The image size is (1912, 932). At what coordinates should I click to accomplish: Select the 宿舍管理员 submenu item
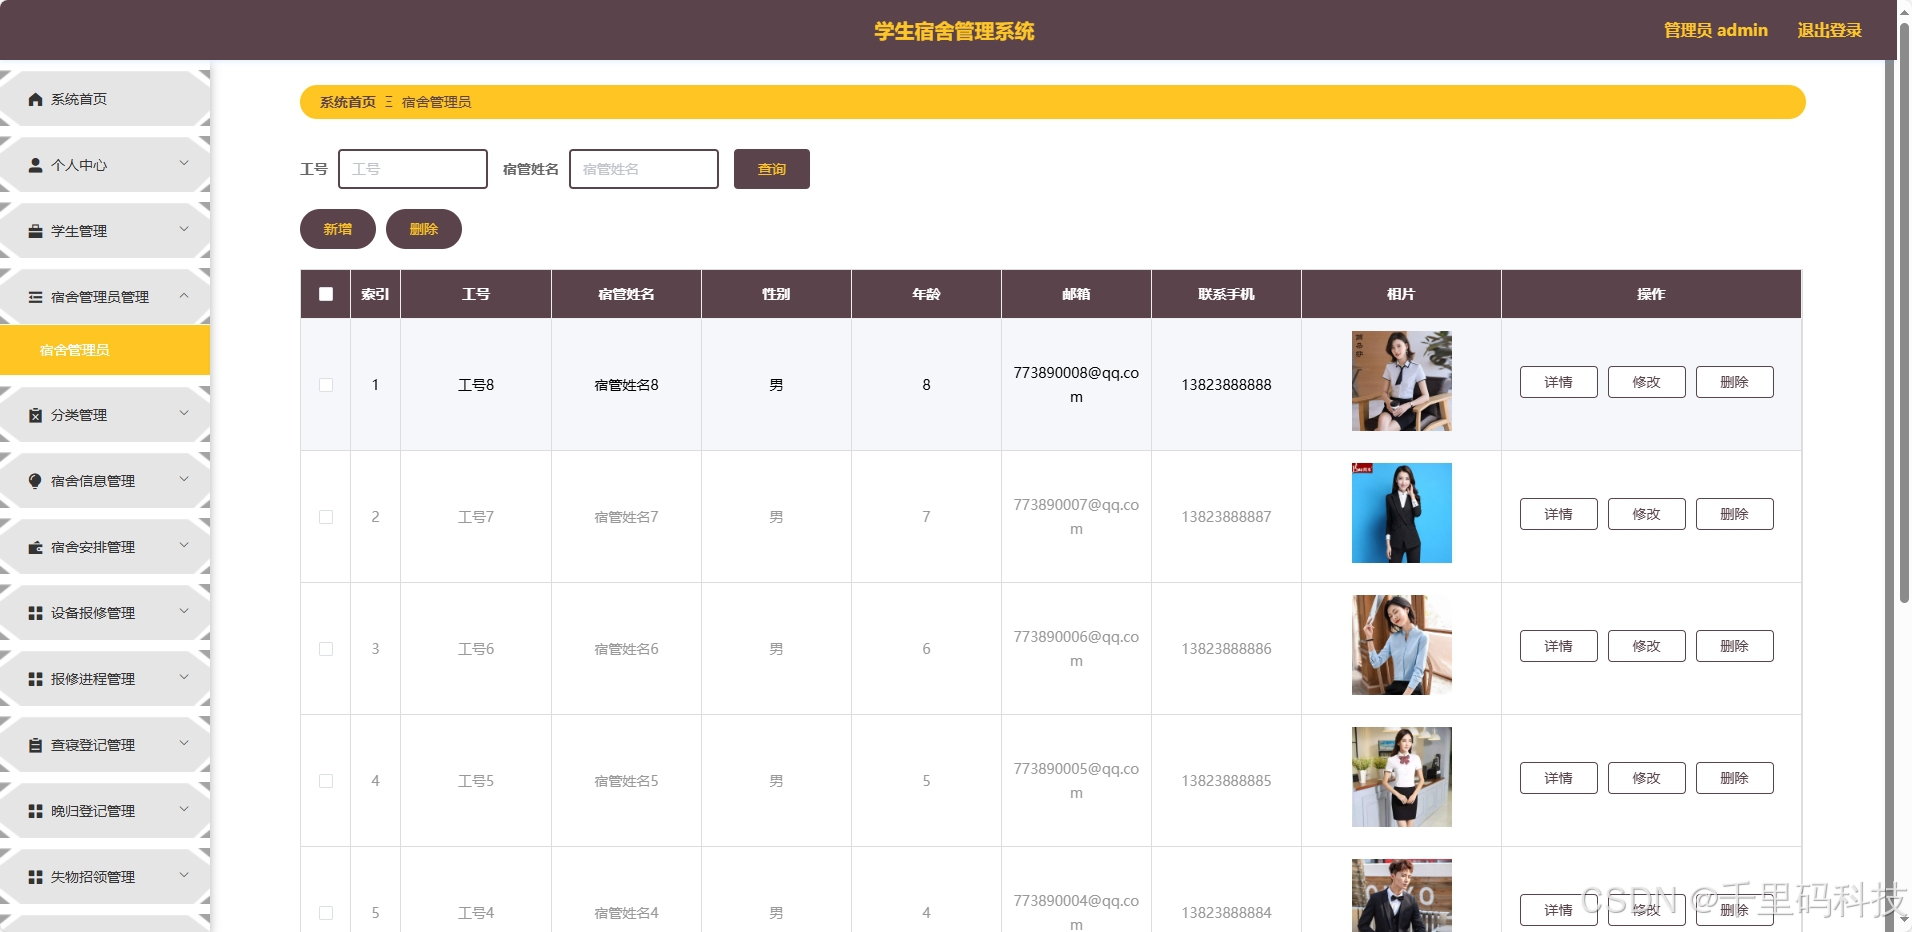[x=105, y=350]
